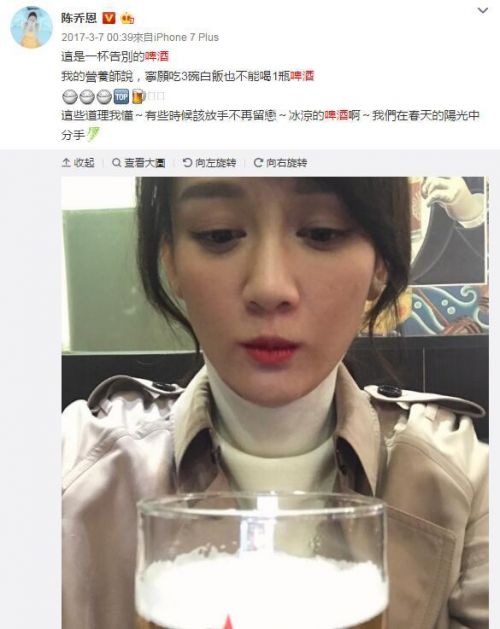
Task: Click the red 啤酒 keyword after 冰凉的
Action: point(336,116)
